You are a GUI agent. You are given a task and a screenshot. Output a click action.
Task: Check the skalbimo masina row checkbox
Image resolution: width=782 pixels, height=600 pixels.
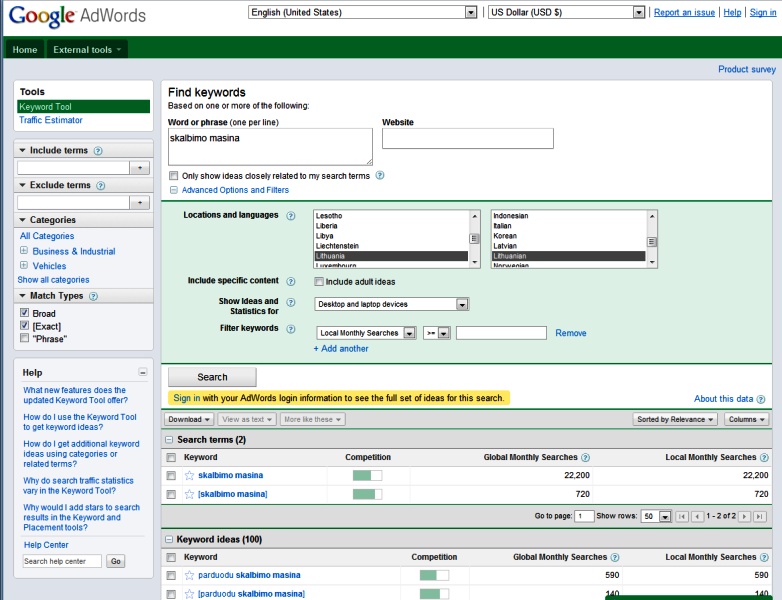pos(171,476)
